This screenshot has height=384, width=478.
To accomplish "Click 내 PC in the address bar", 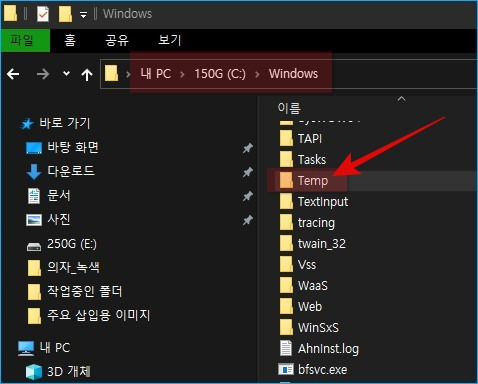I will coord(156,74).
